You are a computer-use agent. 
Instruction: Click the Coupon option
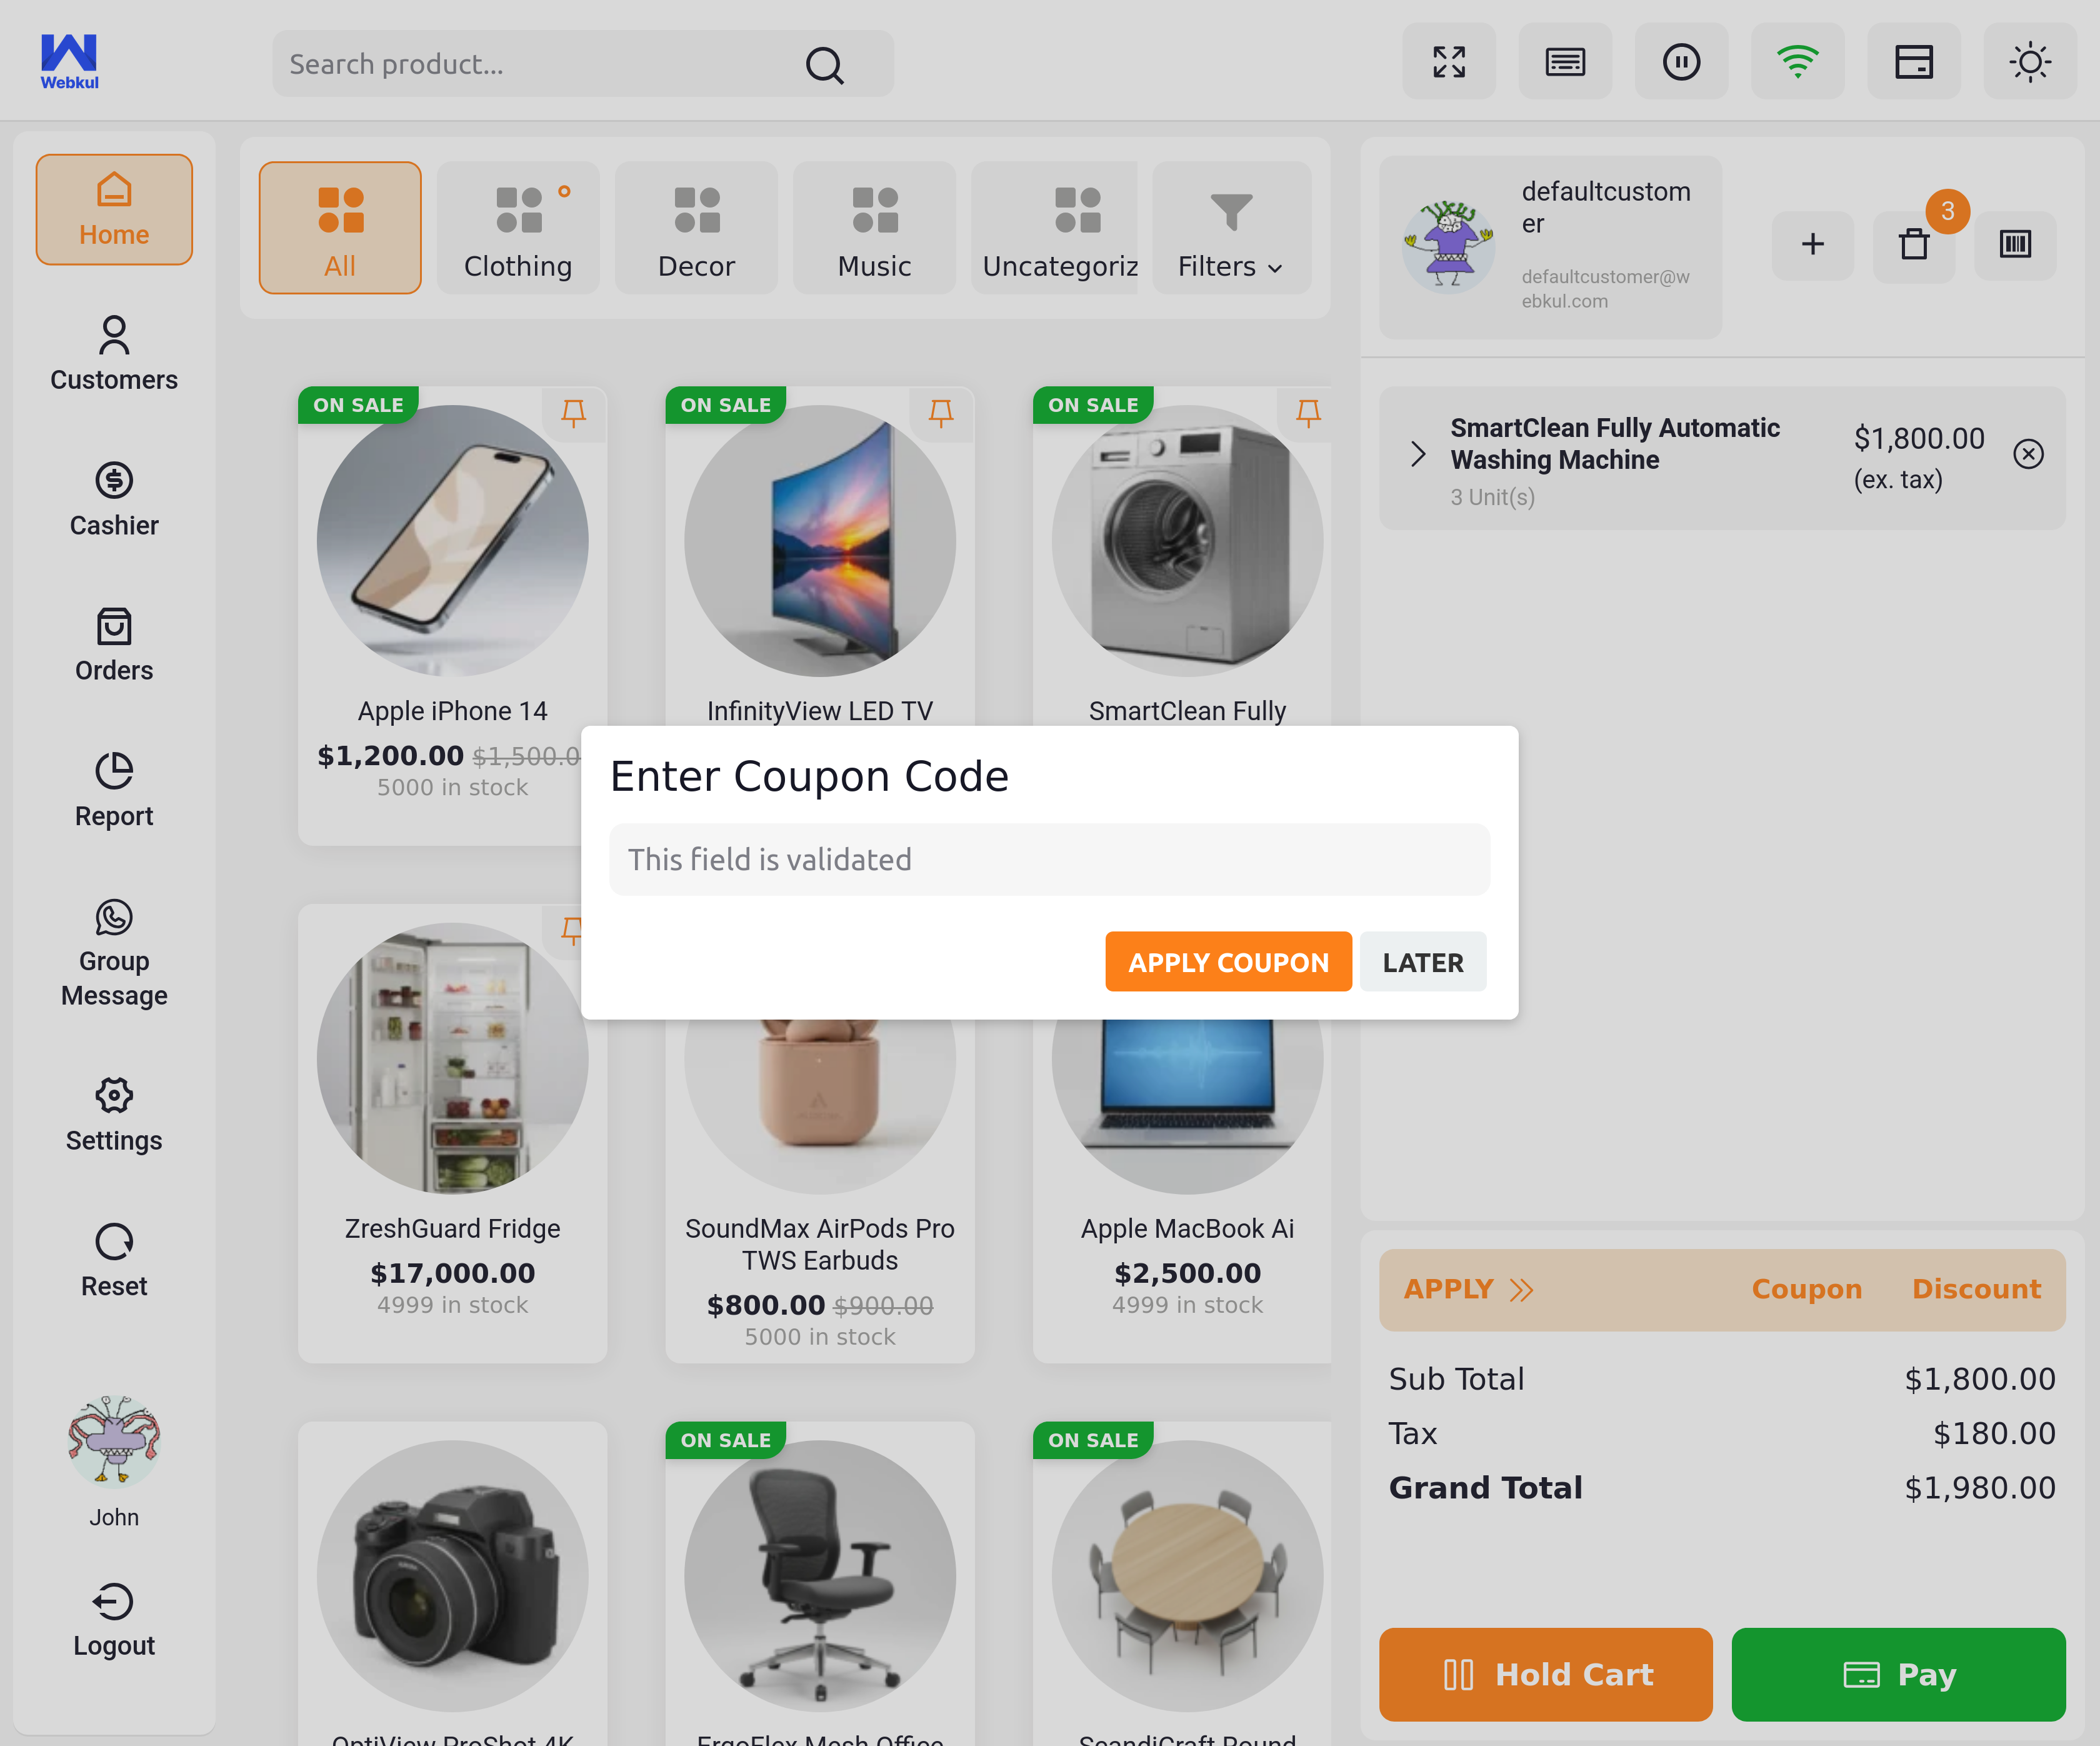[x=1806, y=1289]
